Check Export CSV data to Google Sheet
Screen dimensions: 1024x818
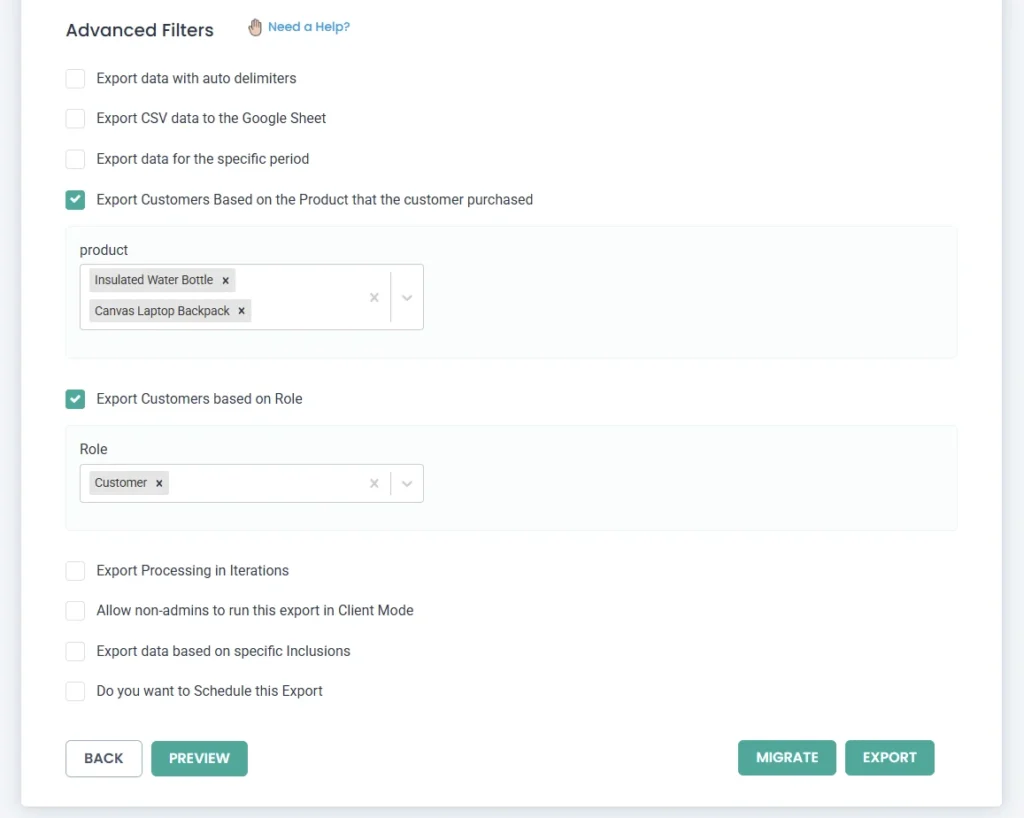click(x=75, y=119)
